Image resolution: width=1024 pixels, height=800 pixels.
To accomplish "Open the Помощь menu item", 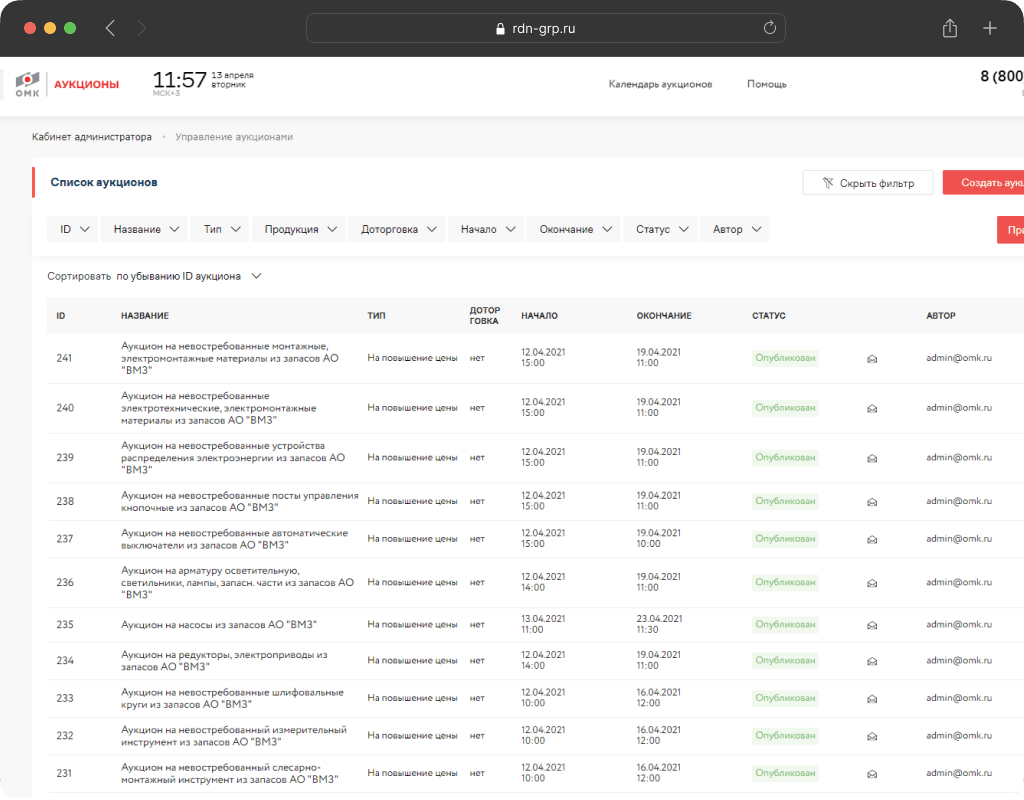I will point(766,84).
